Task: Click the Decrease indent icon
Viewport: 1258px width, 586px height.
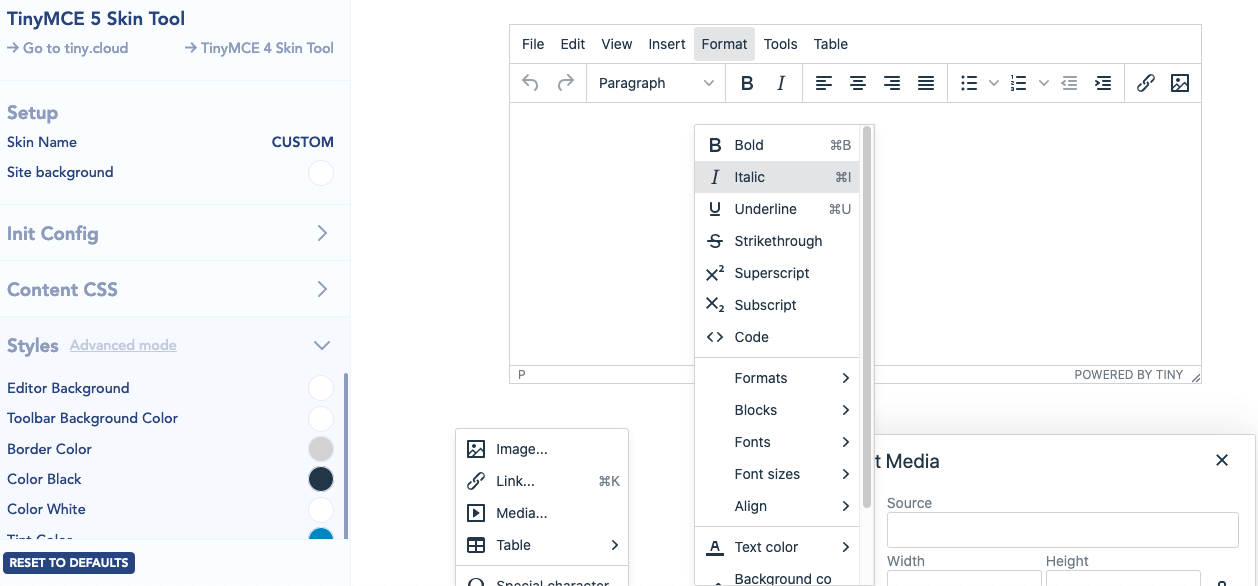Action: (1069, 83)
